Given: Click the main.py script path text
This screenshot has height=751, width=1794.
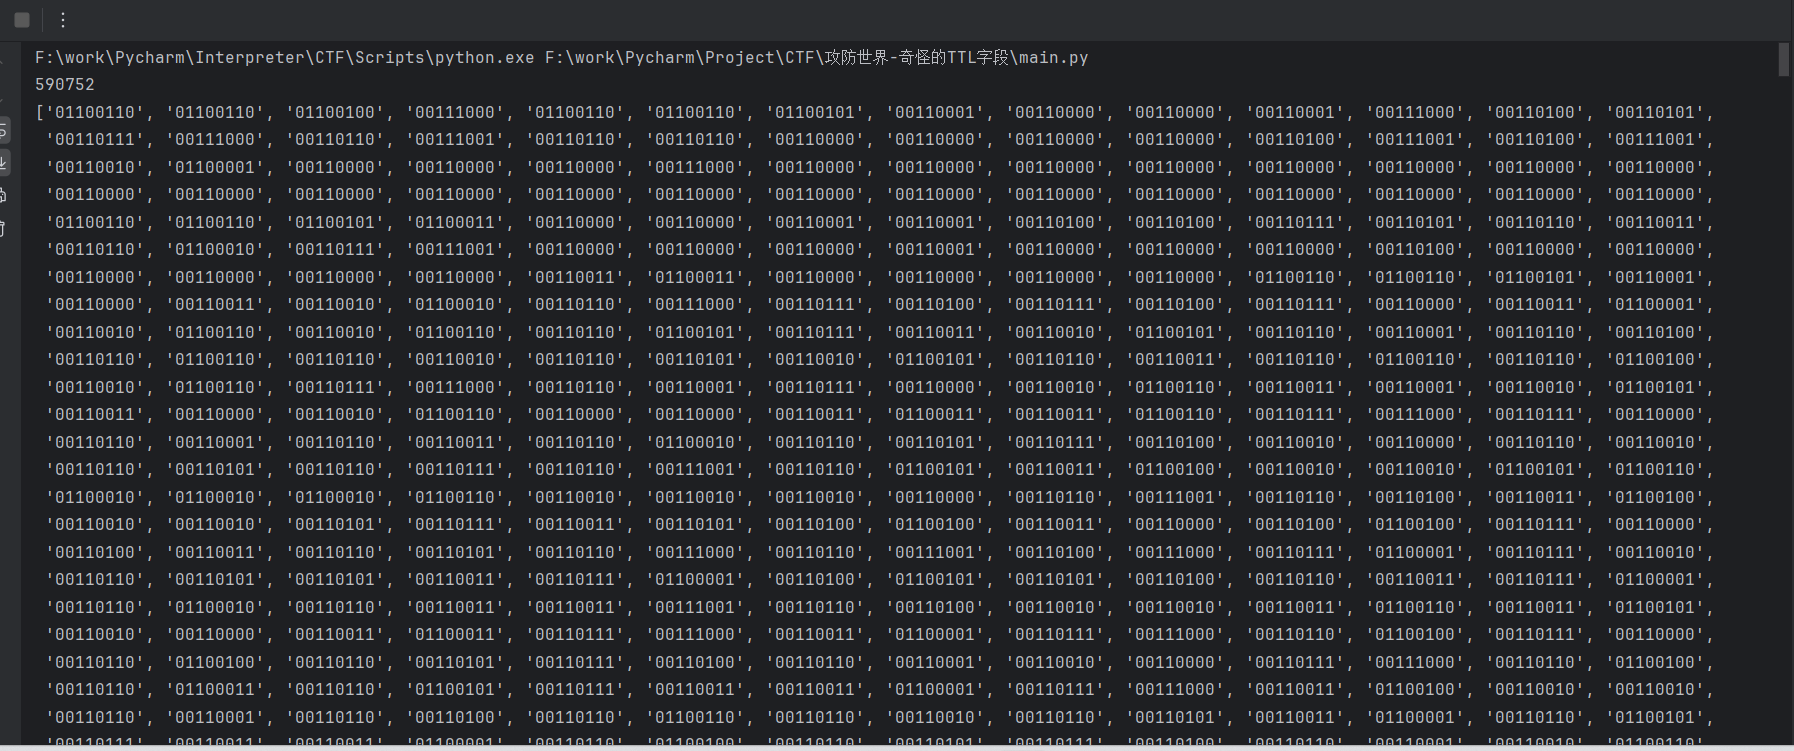Looking at the screenshot, I should (x=816, y=58).
